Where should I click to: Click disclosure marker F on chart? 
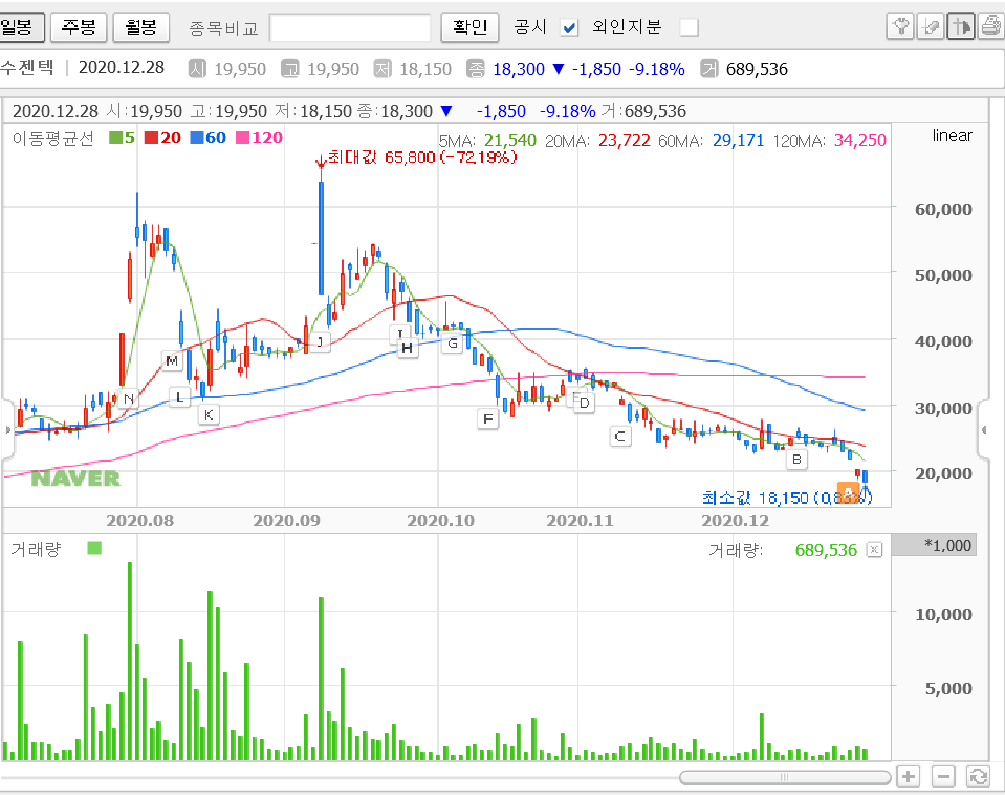(488, 419)
